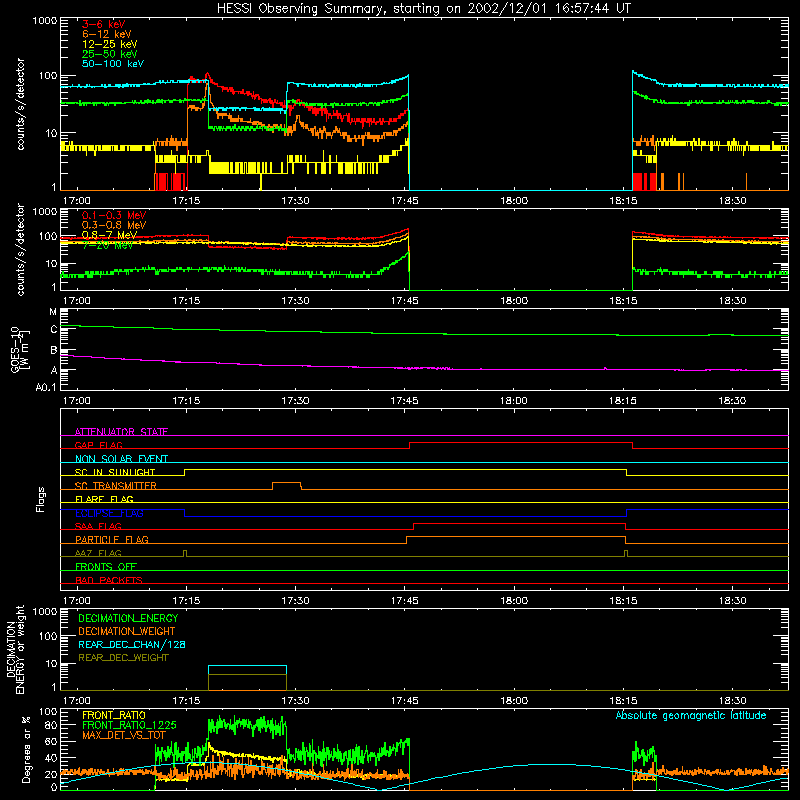Click counts/s/detector label of the keV panel

tap(20, 104)
